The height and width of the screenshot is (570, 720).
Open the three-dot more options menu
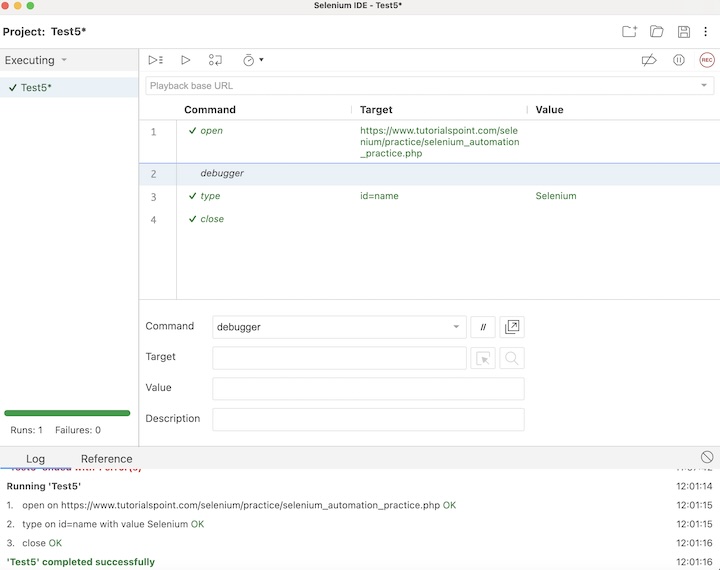click(x=706, y=32)
